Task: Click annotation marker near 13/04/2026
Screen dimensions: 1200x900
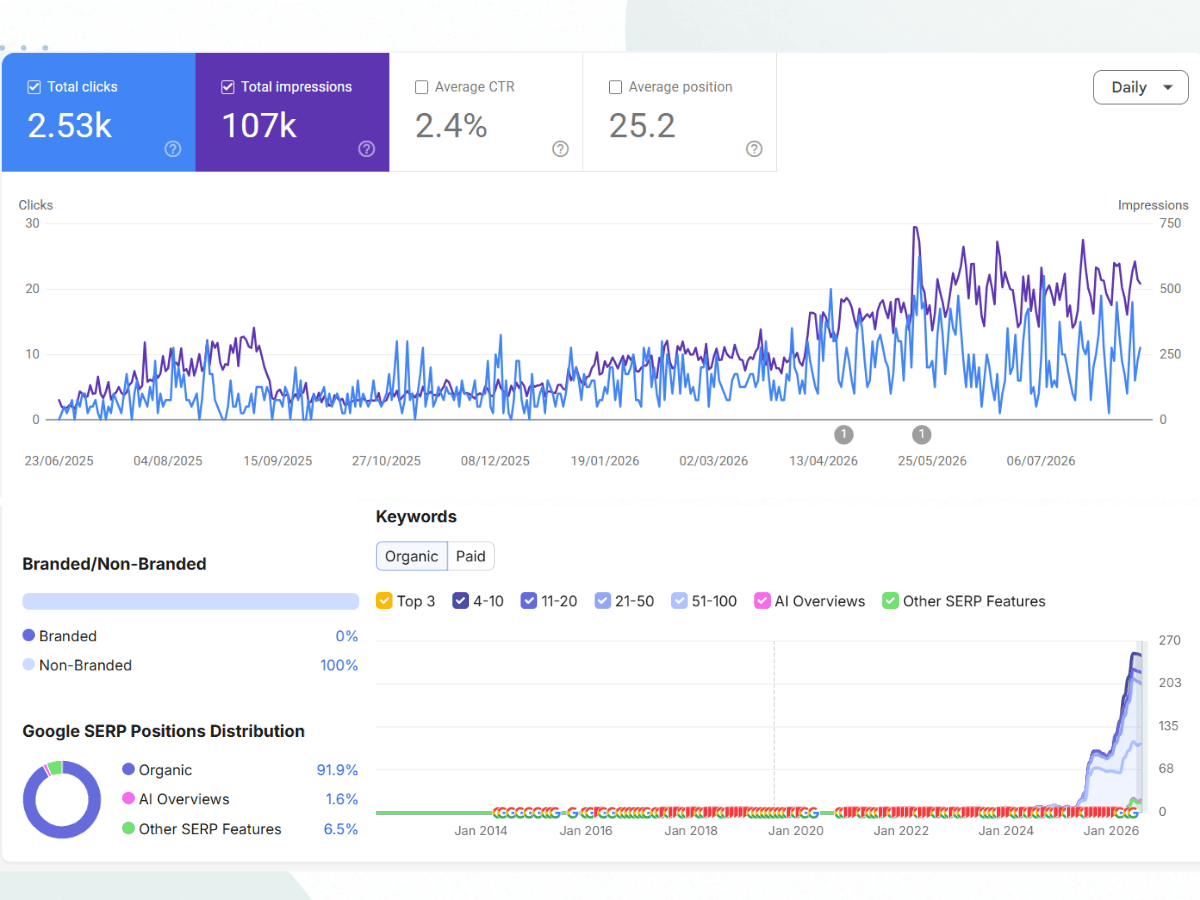Action: coord(844,434)
